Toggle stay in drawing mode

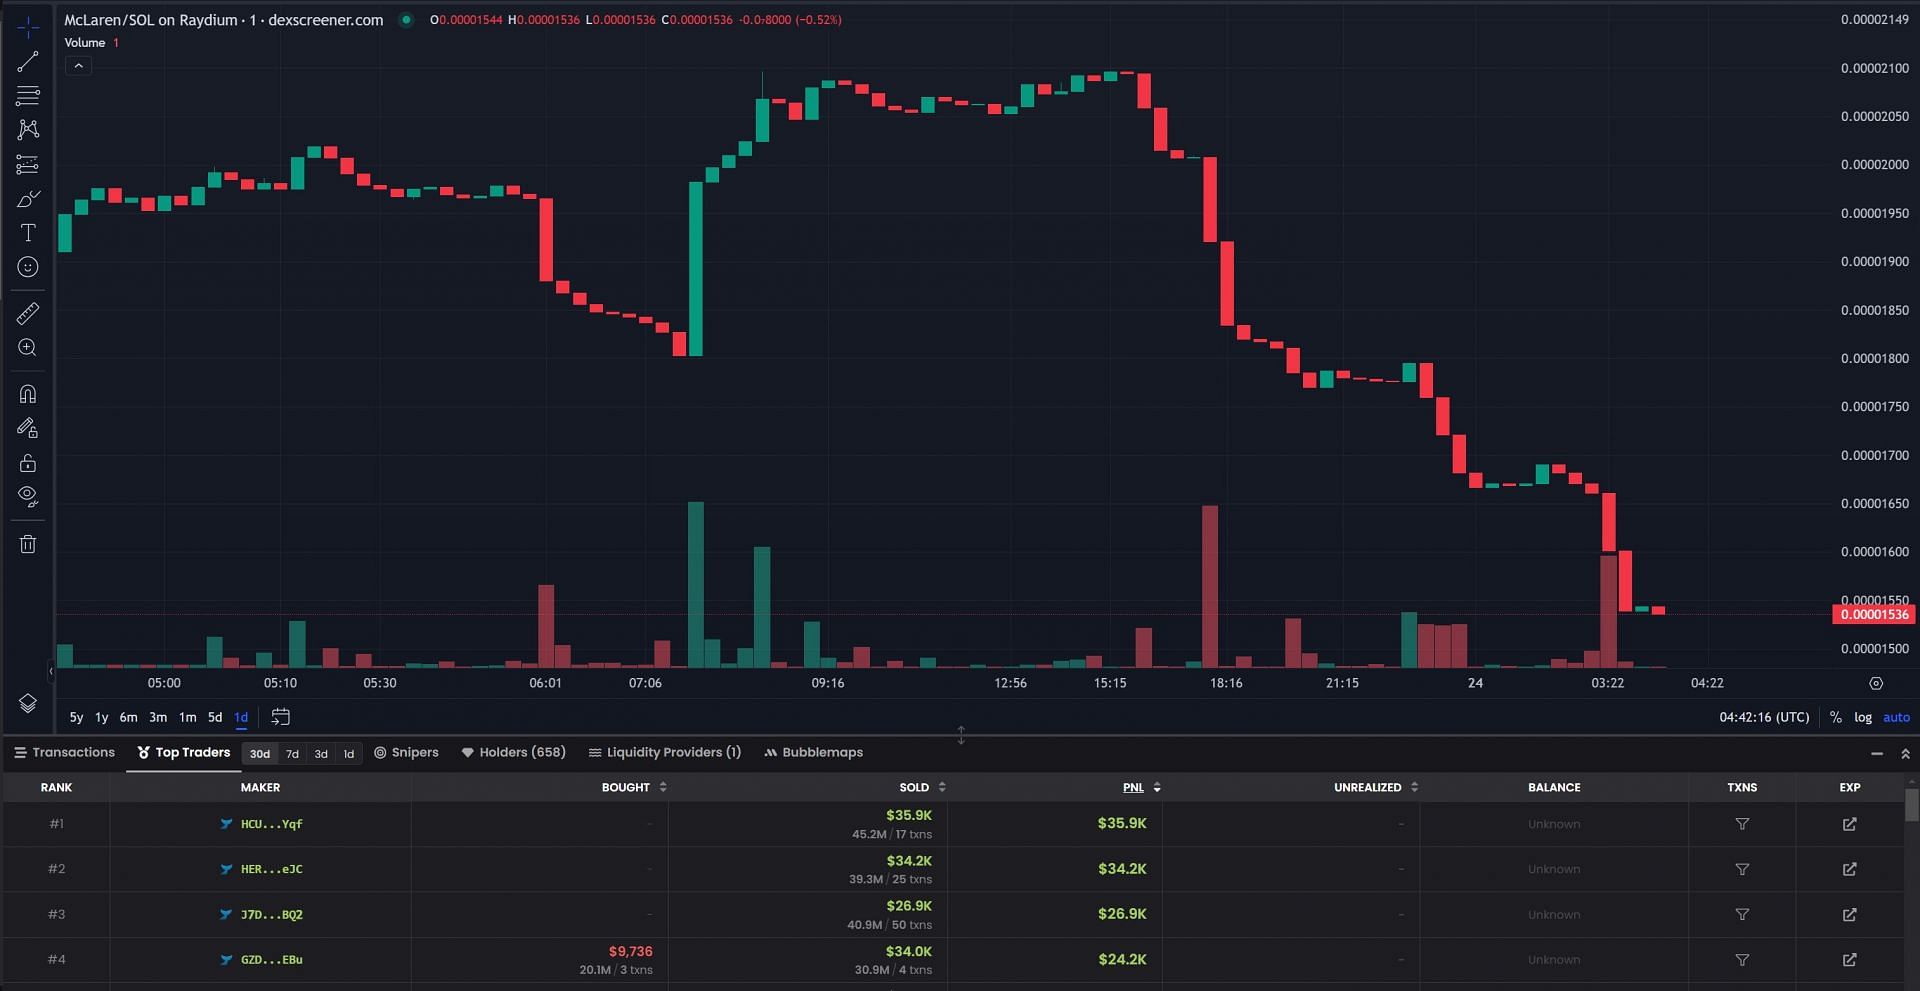(x=28, y=428)
